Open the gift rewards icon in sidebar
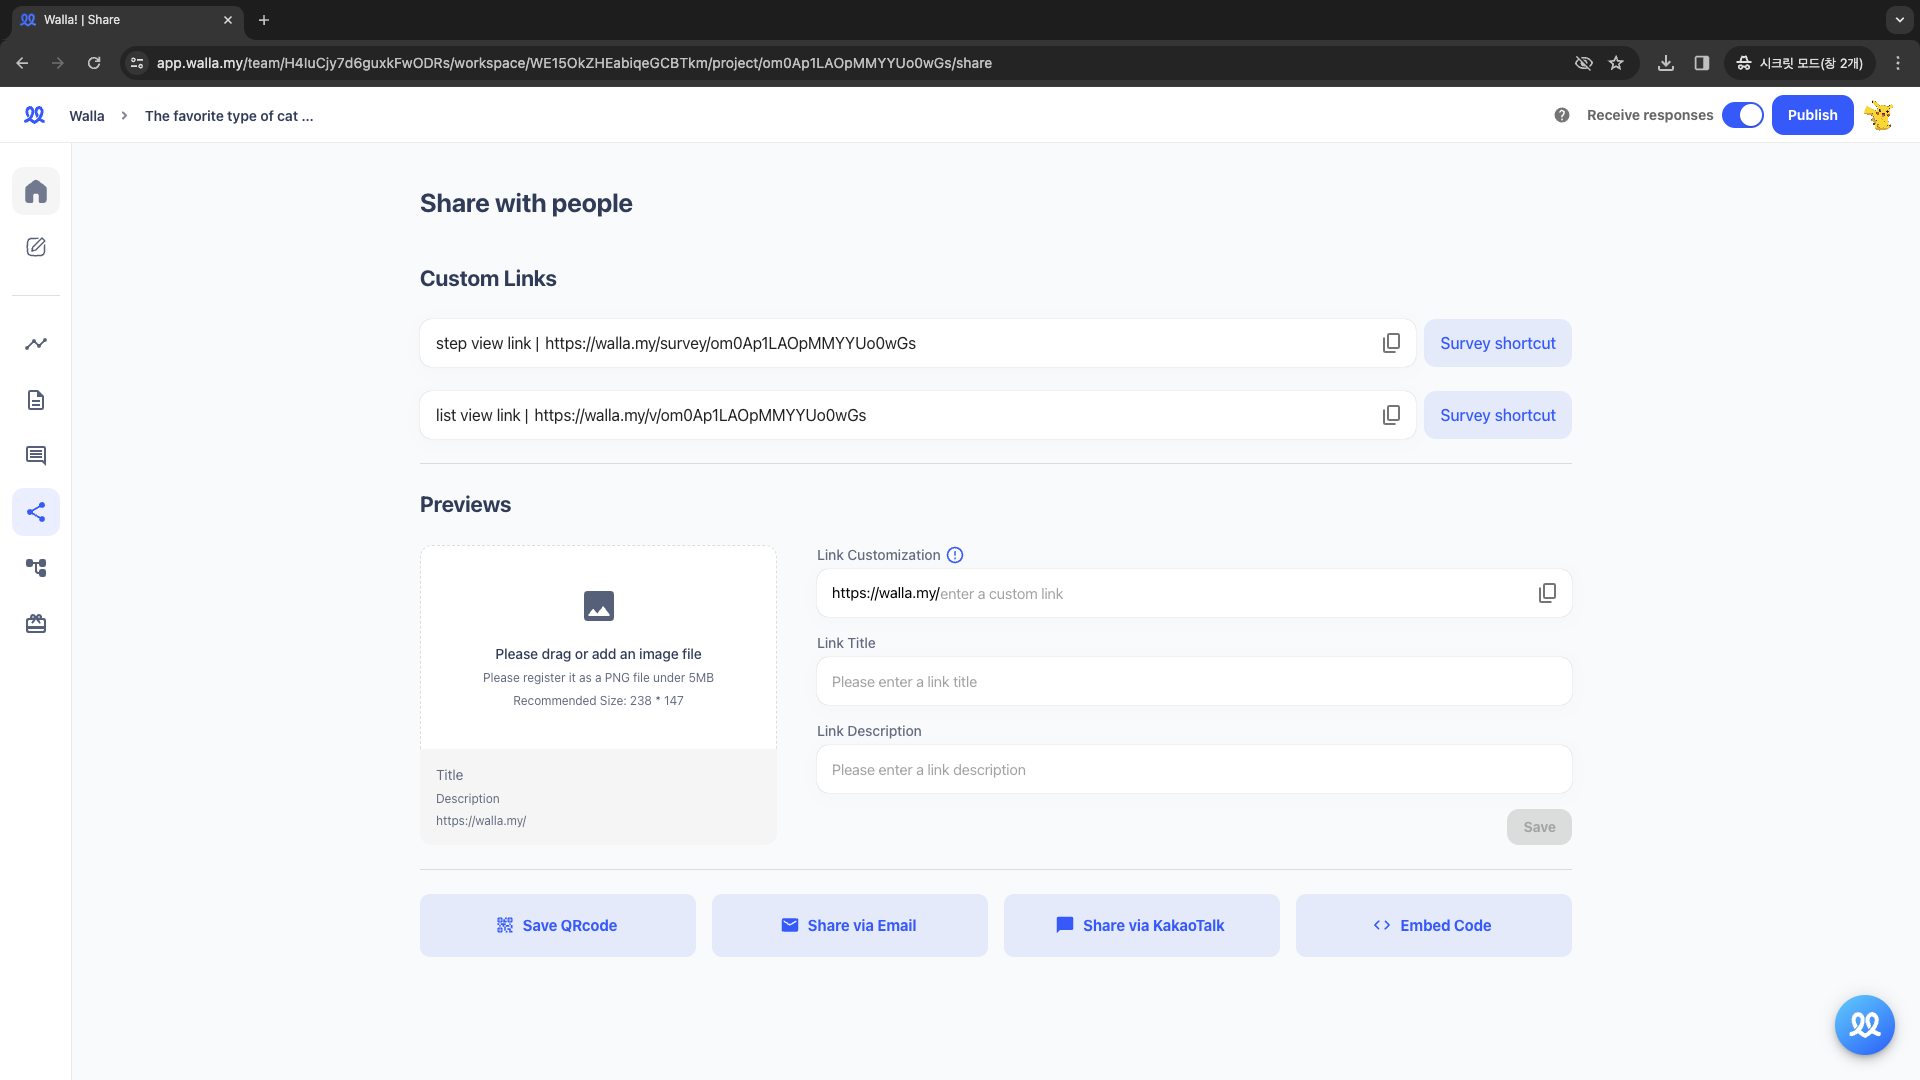 tap(36, 623)
